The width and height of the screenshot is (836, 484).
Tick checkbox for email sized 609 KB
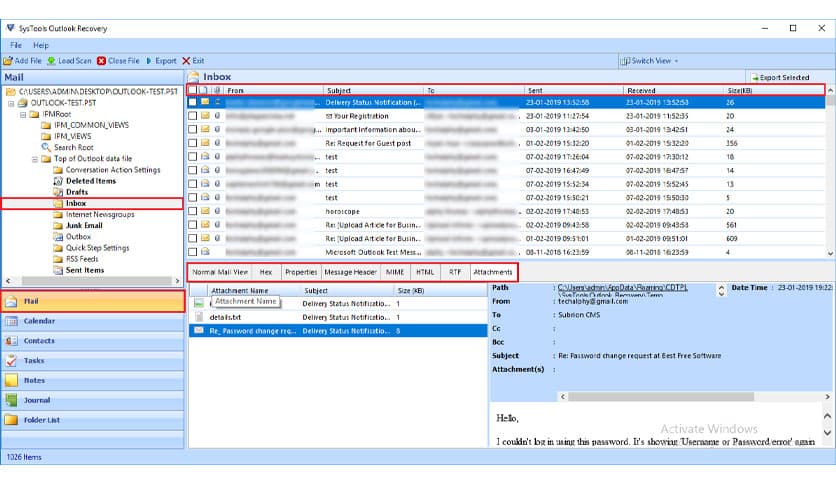click(192, 238)
